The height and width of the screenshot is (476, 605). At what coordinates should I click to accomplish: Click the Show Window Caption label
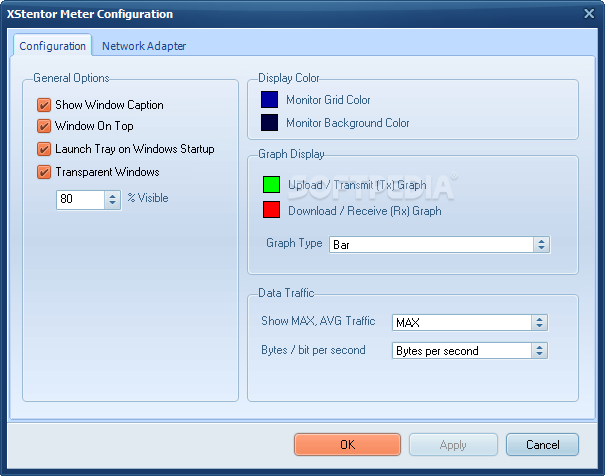(x=109, y=105)
